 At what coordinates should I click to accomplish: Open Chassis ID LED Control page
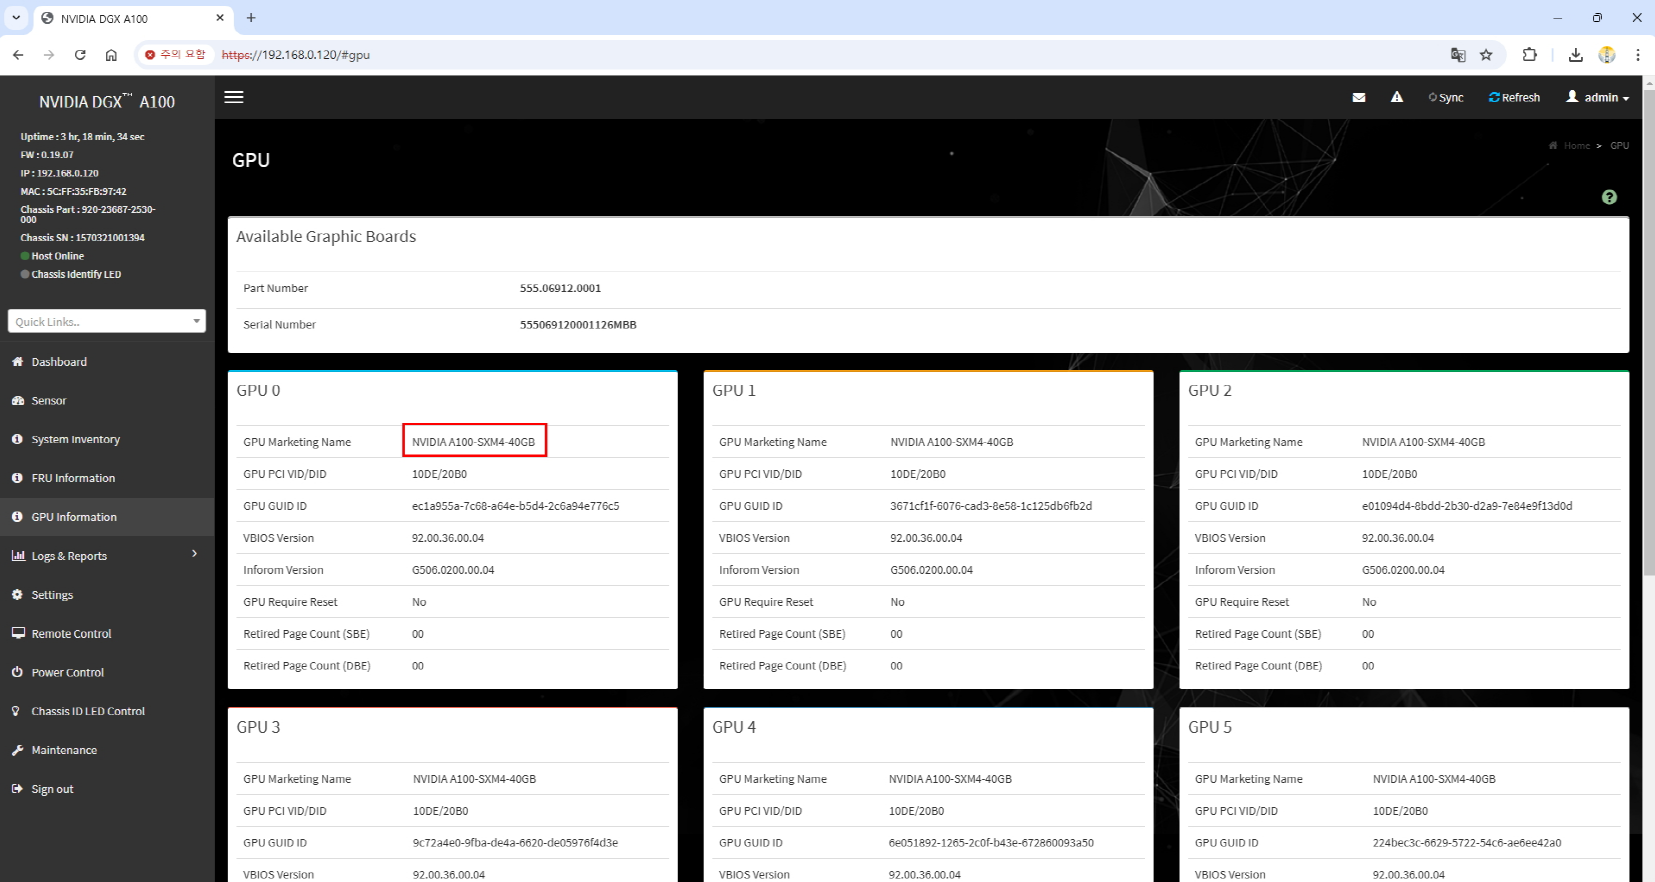tap(107, 712)
